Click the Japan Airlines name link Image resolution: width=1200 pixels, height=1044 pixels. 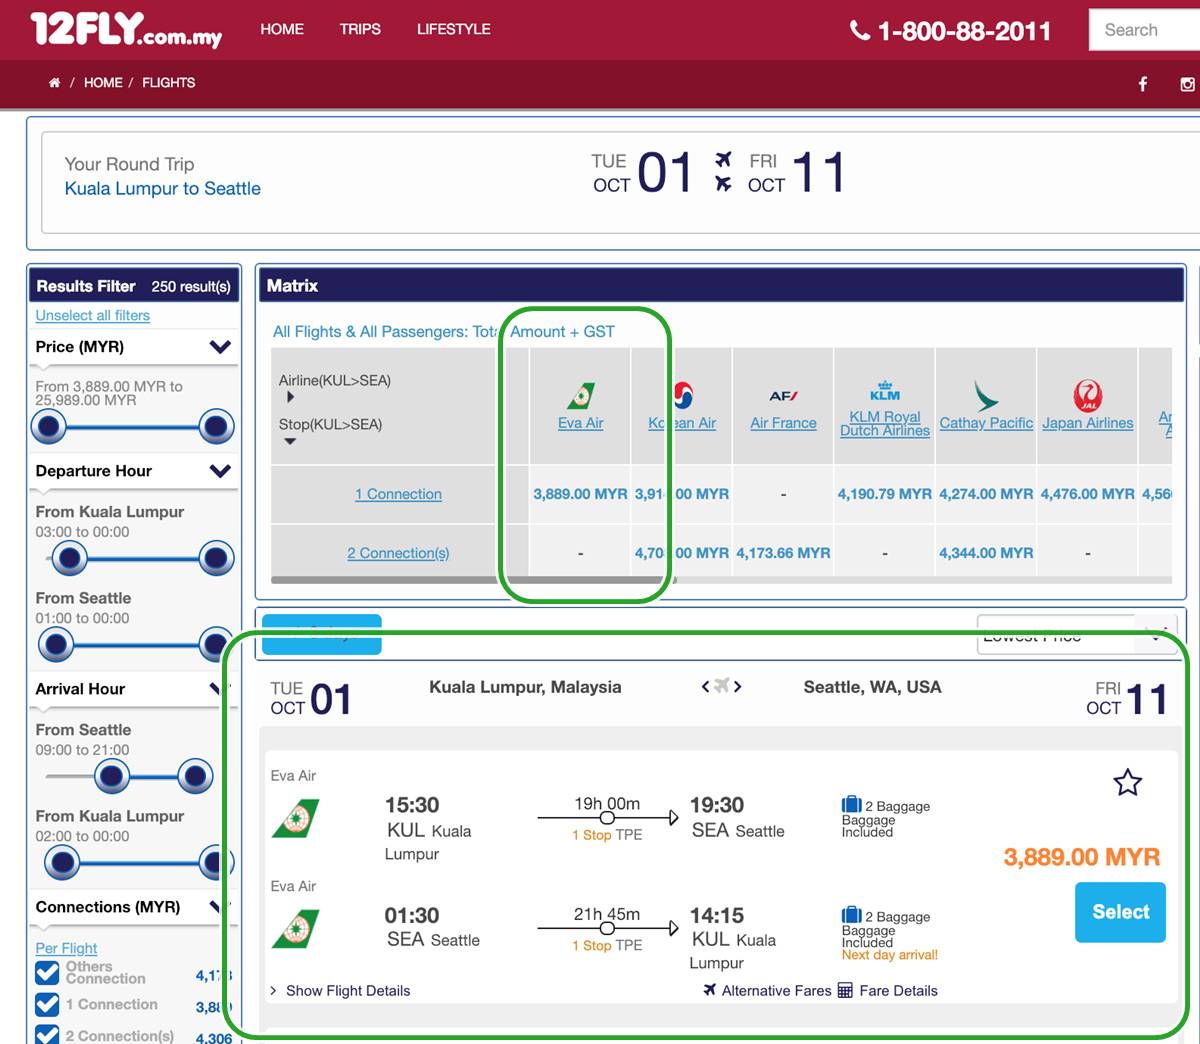pos(1088,423)
